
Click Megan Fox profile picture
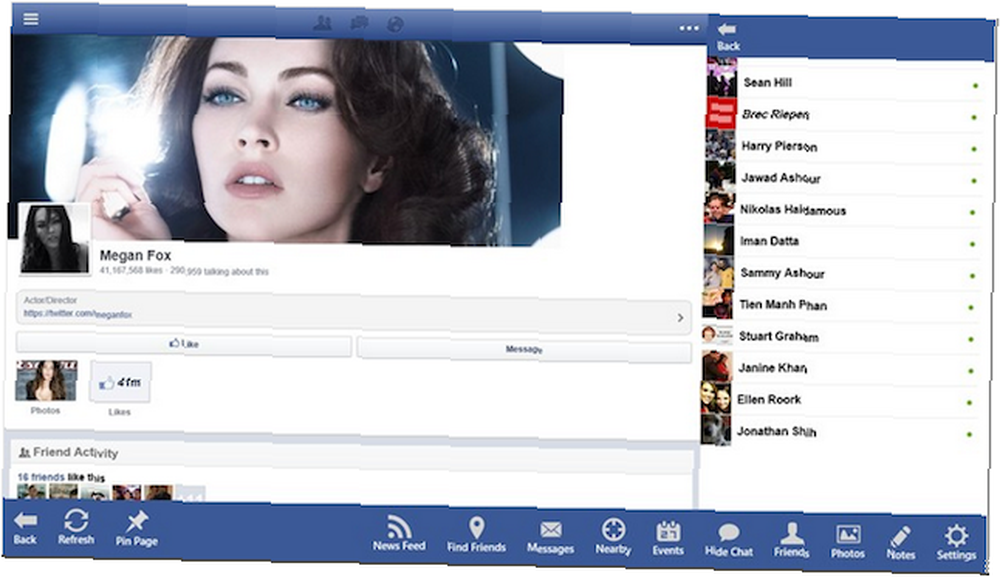click(54, 238)
